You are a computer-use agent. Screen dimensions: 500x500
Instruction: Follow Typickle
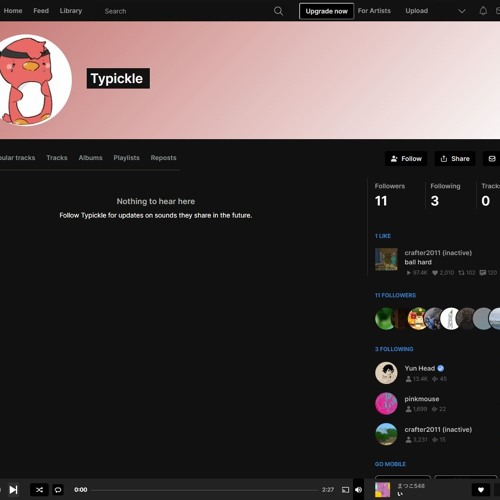(x=406, y=159)
